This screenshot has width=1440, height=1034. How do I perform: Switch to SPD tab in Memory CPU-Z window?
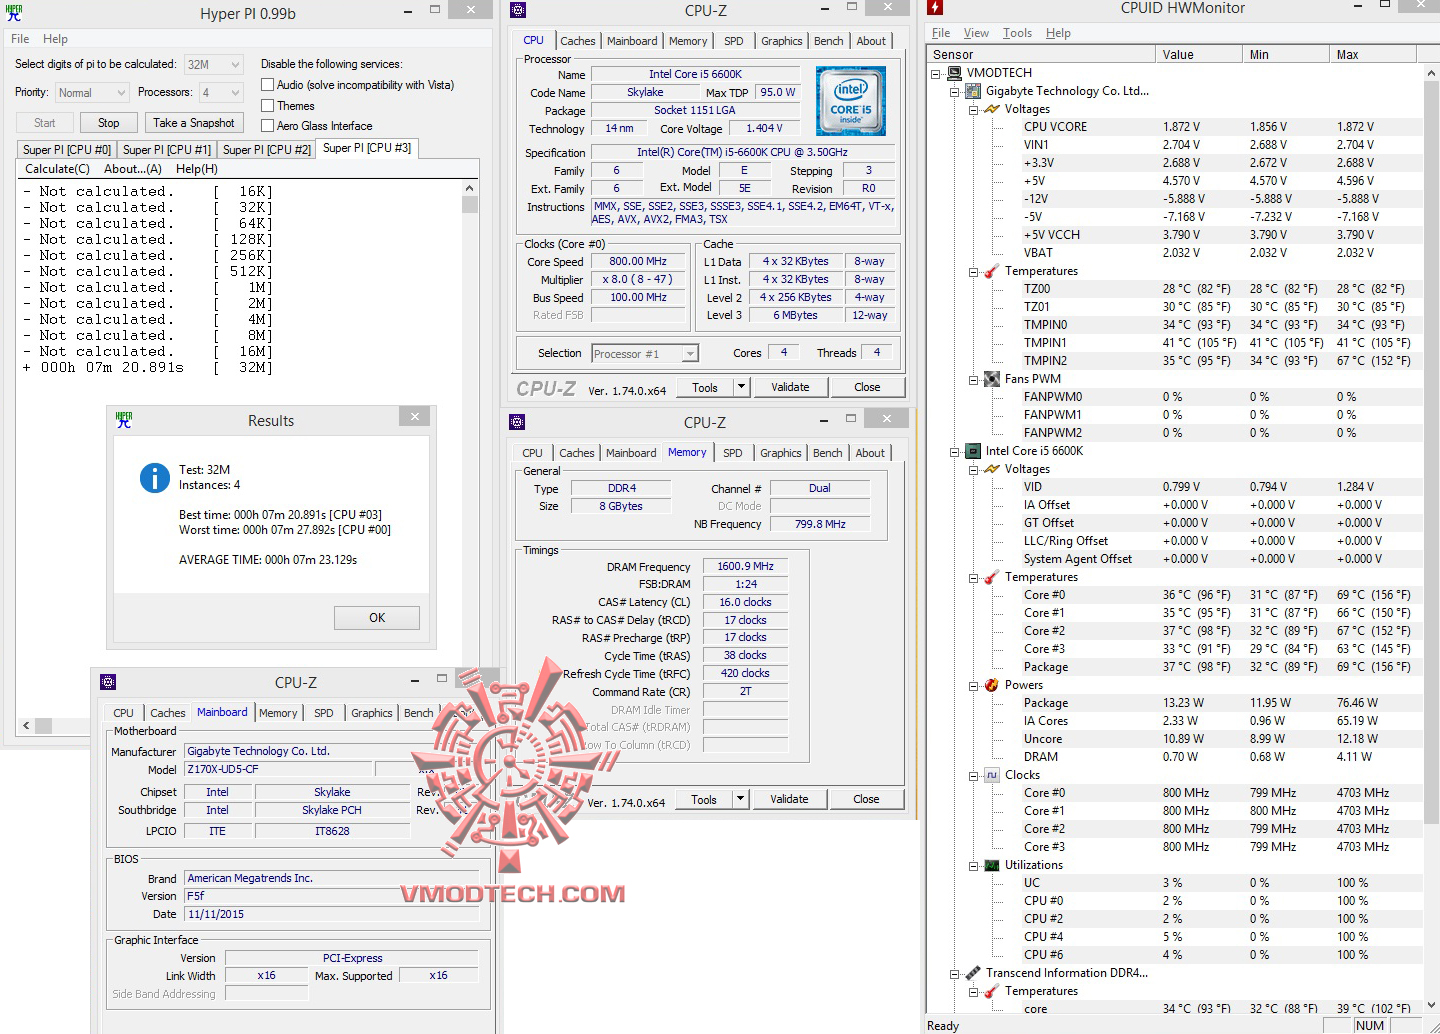pyautogui.click(x=732, y=453)
